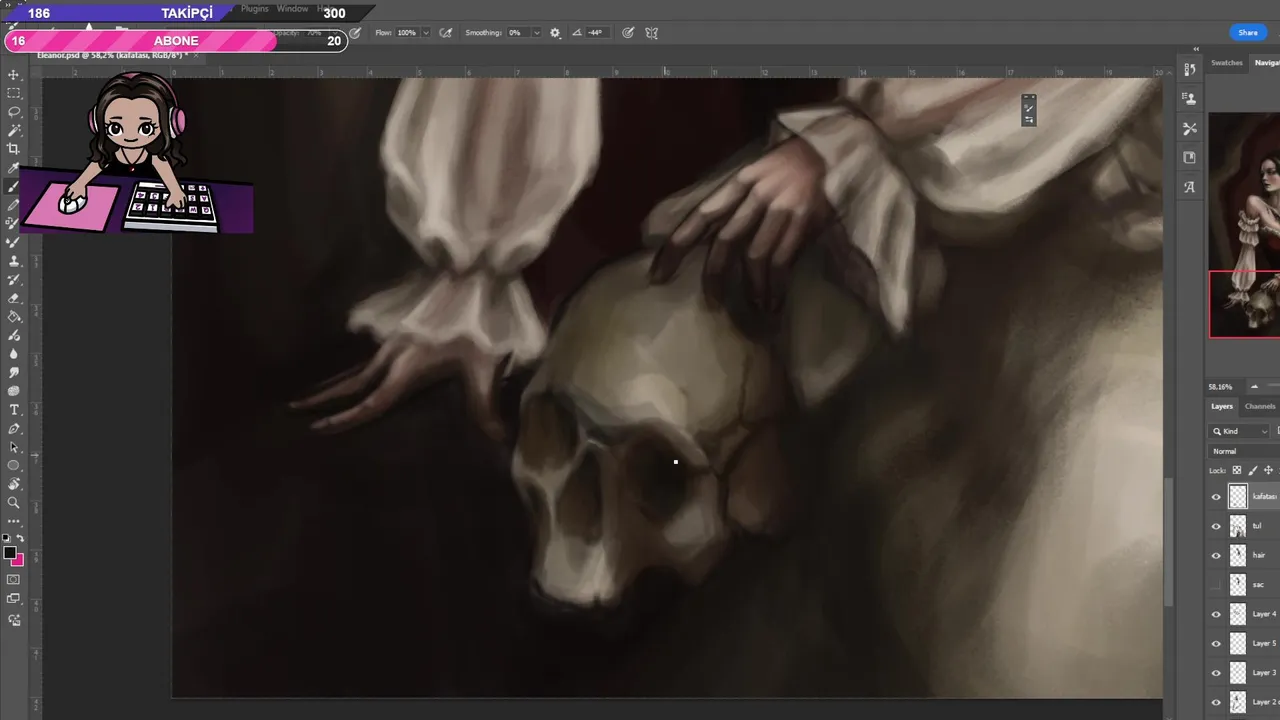Select the Move tool
This screenshot has width=1280, height=720.
click(x=14, y=75)
